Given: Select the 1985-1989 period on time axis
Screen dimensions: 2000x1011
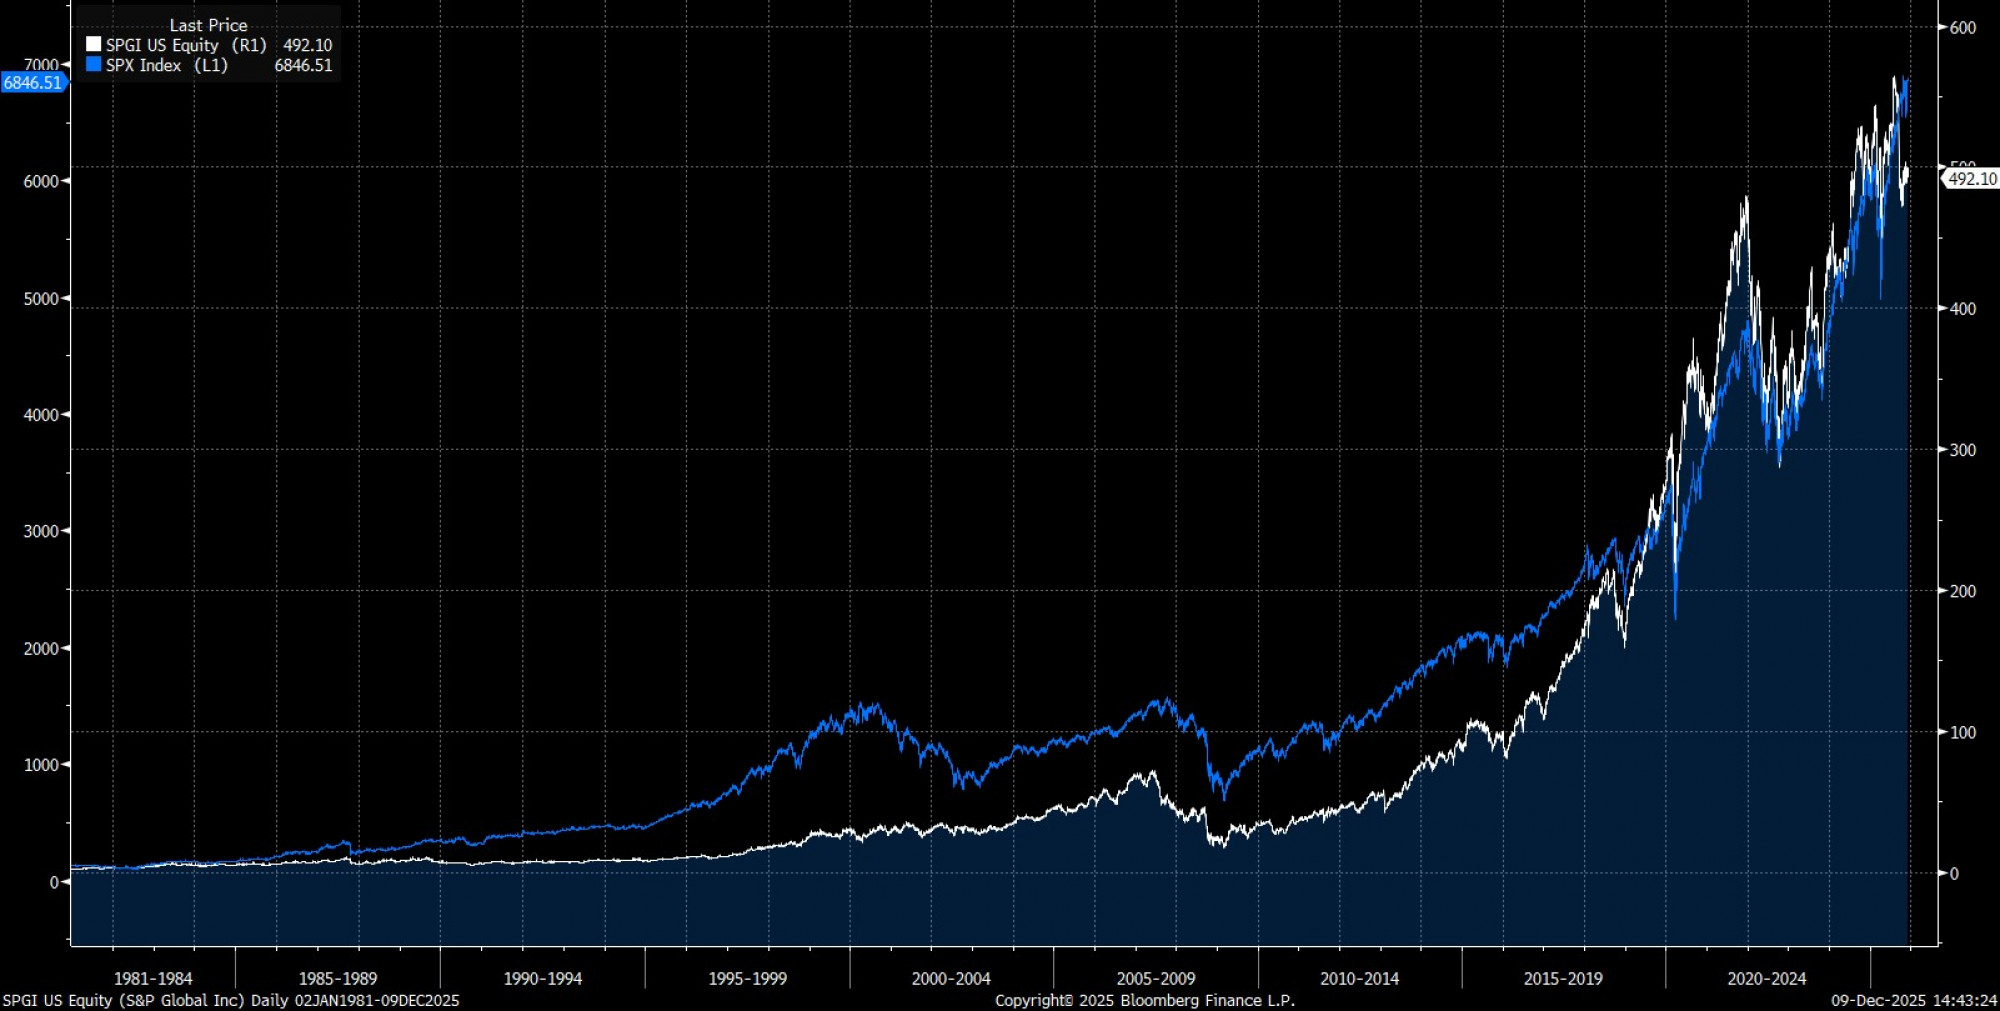Looking at the screenshot, I should coord(338,978).
